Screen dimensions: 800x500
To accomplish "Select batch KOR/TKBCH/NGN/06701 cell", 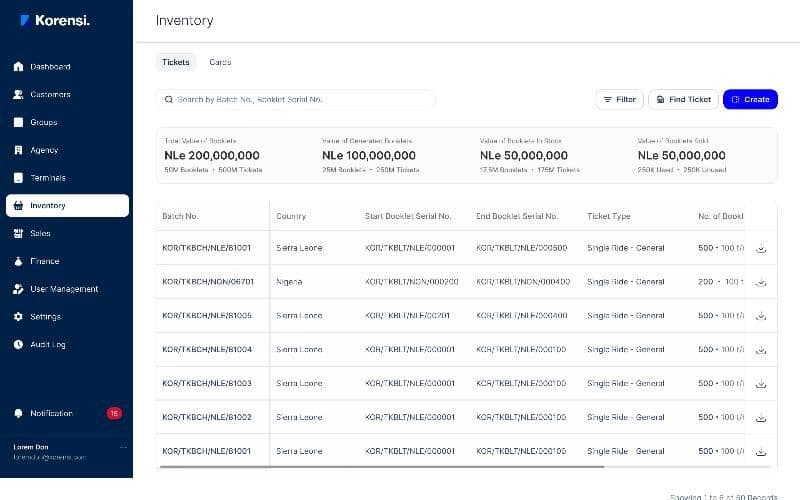I will point(208,282).
